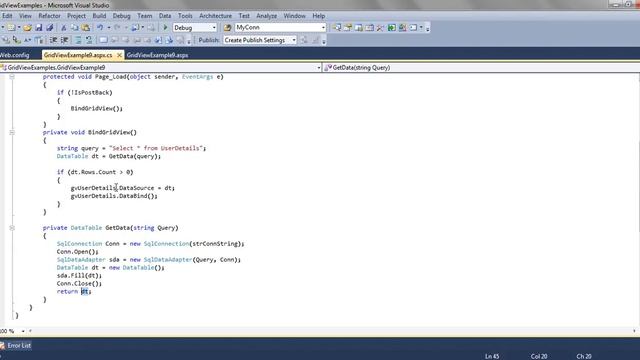The height and width of the screenshot is (360, 640).
Task: Start debugging with the green play arrow
Action: coord(165,28)
